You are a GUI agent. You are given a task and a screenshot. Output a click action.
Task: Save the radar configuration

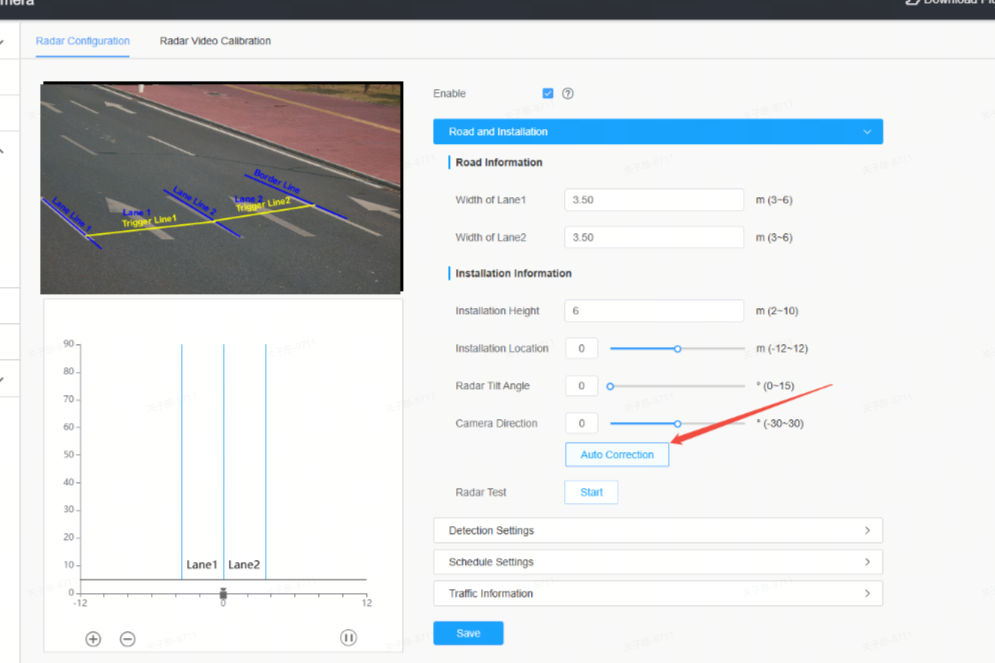coord(468,633)
